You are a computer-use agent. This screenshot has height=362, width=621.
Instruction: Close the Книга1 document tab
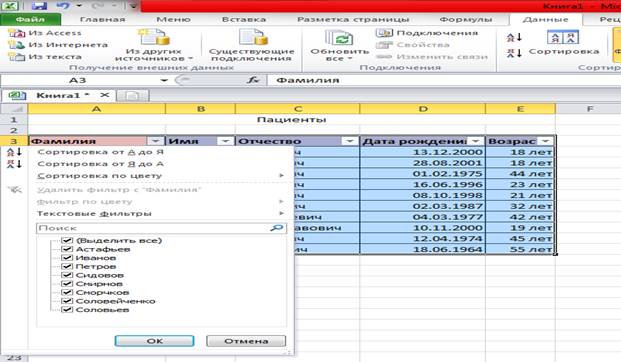coord(104,95)
